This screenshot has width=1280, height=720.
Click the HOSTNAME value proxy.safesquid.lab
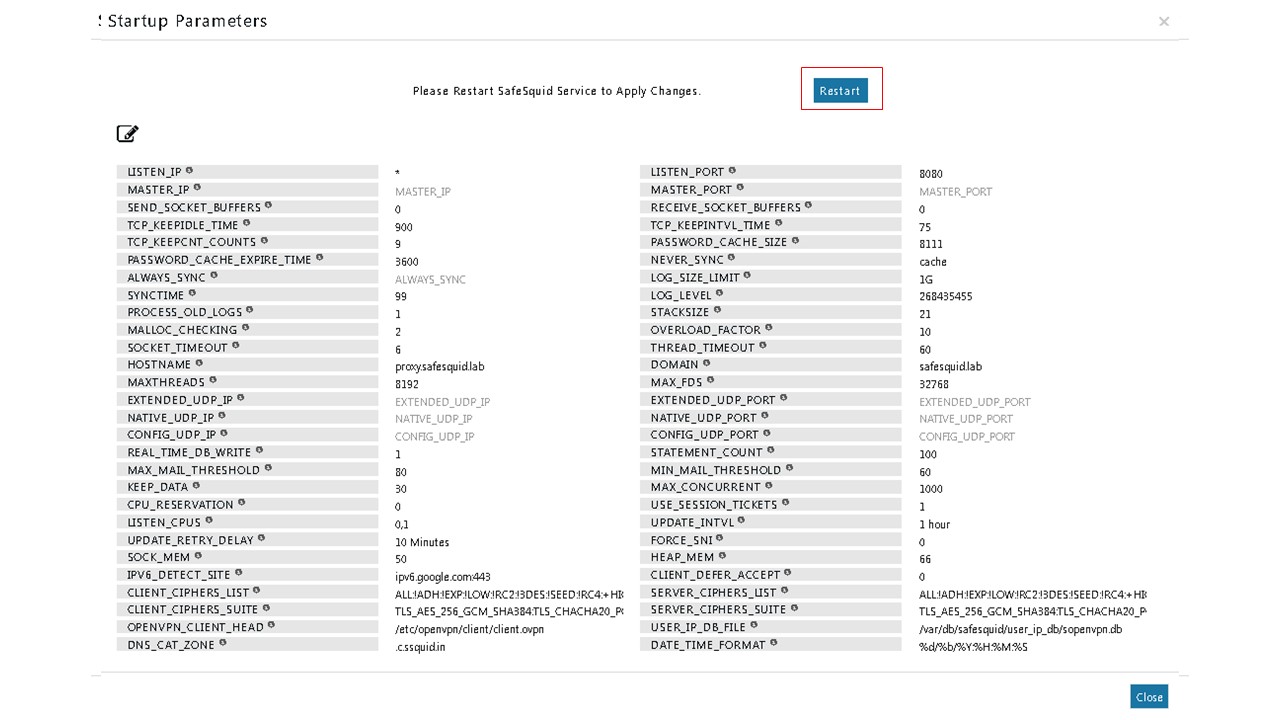point(439,367)
